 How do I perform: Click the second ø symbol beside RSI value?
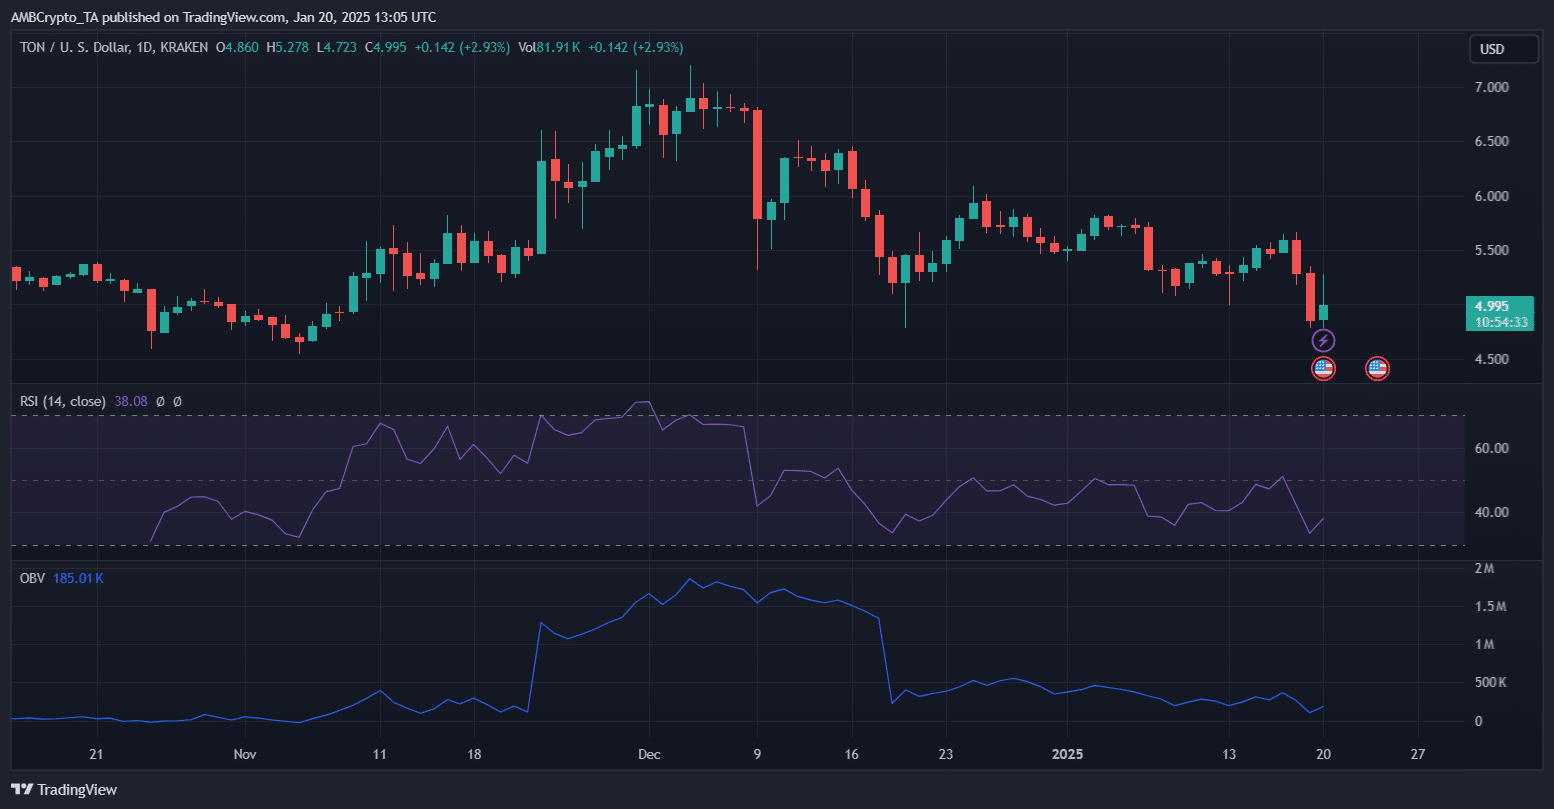click(177, 401)
